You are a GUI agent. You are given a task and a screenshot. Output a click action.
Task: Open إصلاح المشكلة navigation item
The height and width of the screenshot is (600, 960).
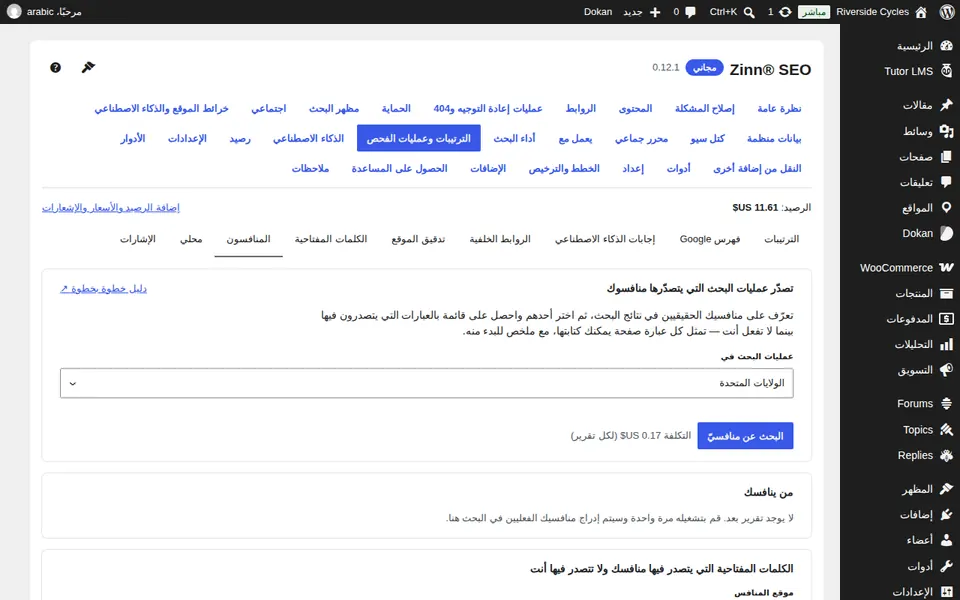(705, 109)
